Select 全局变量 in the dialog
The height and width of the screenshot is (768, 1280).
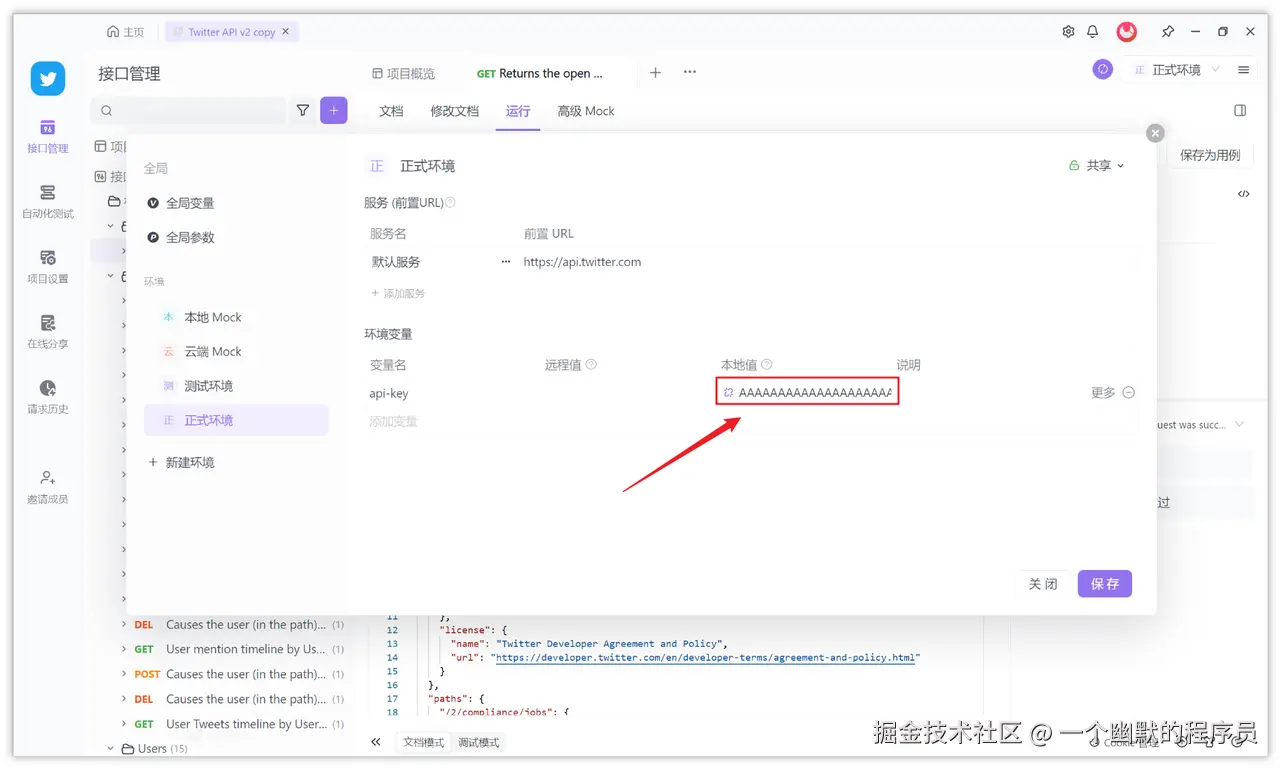[181, 203]
